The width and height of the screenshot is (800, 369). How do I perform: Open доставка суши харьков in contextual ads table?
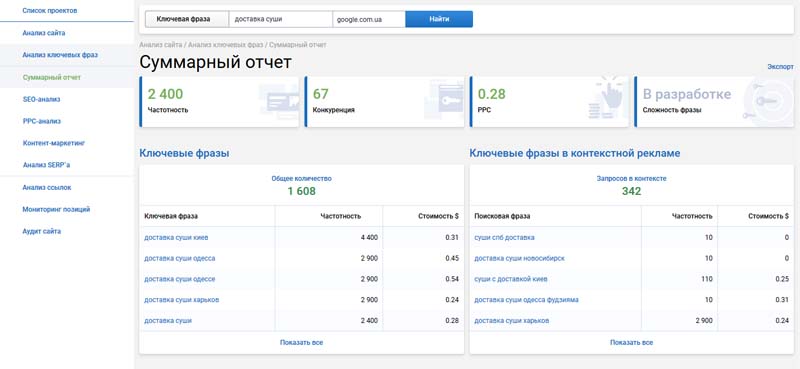coord(512,321)
